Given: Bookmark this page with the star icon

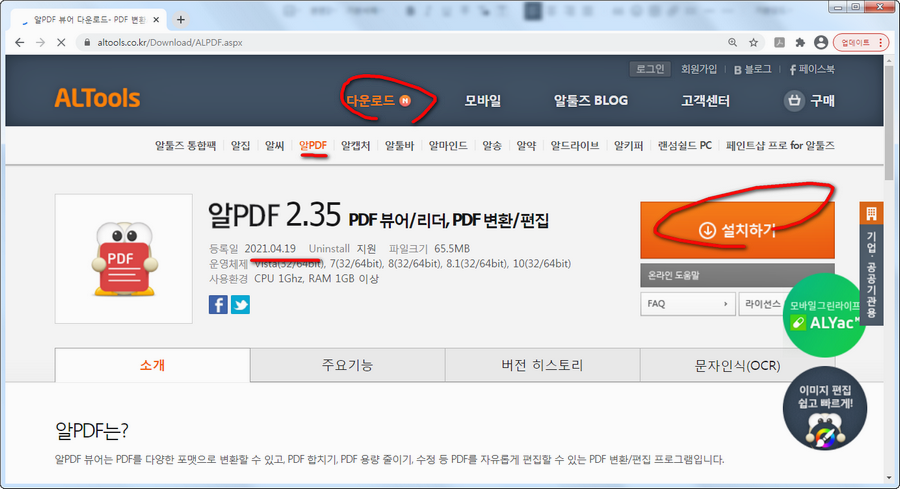Looking at the screenshot, I should pos(753,42).
